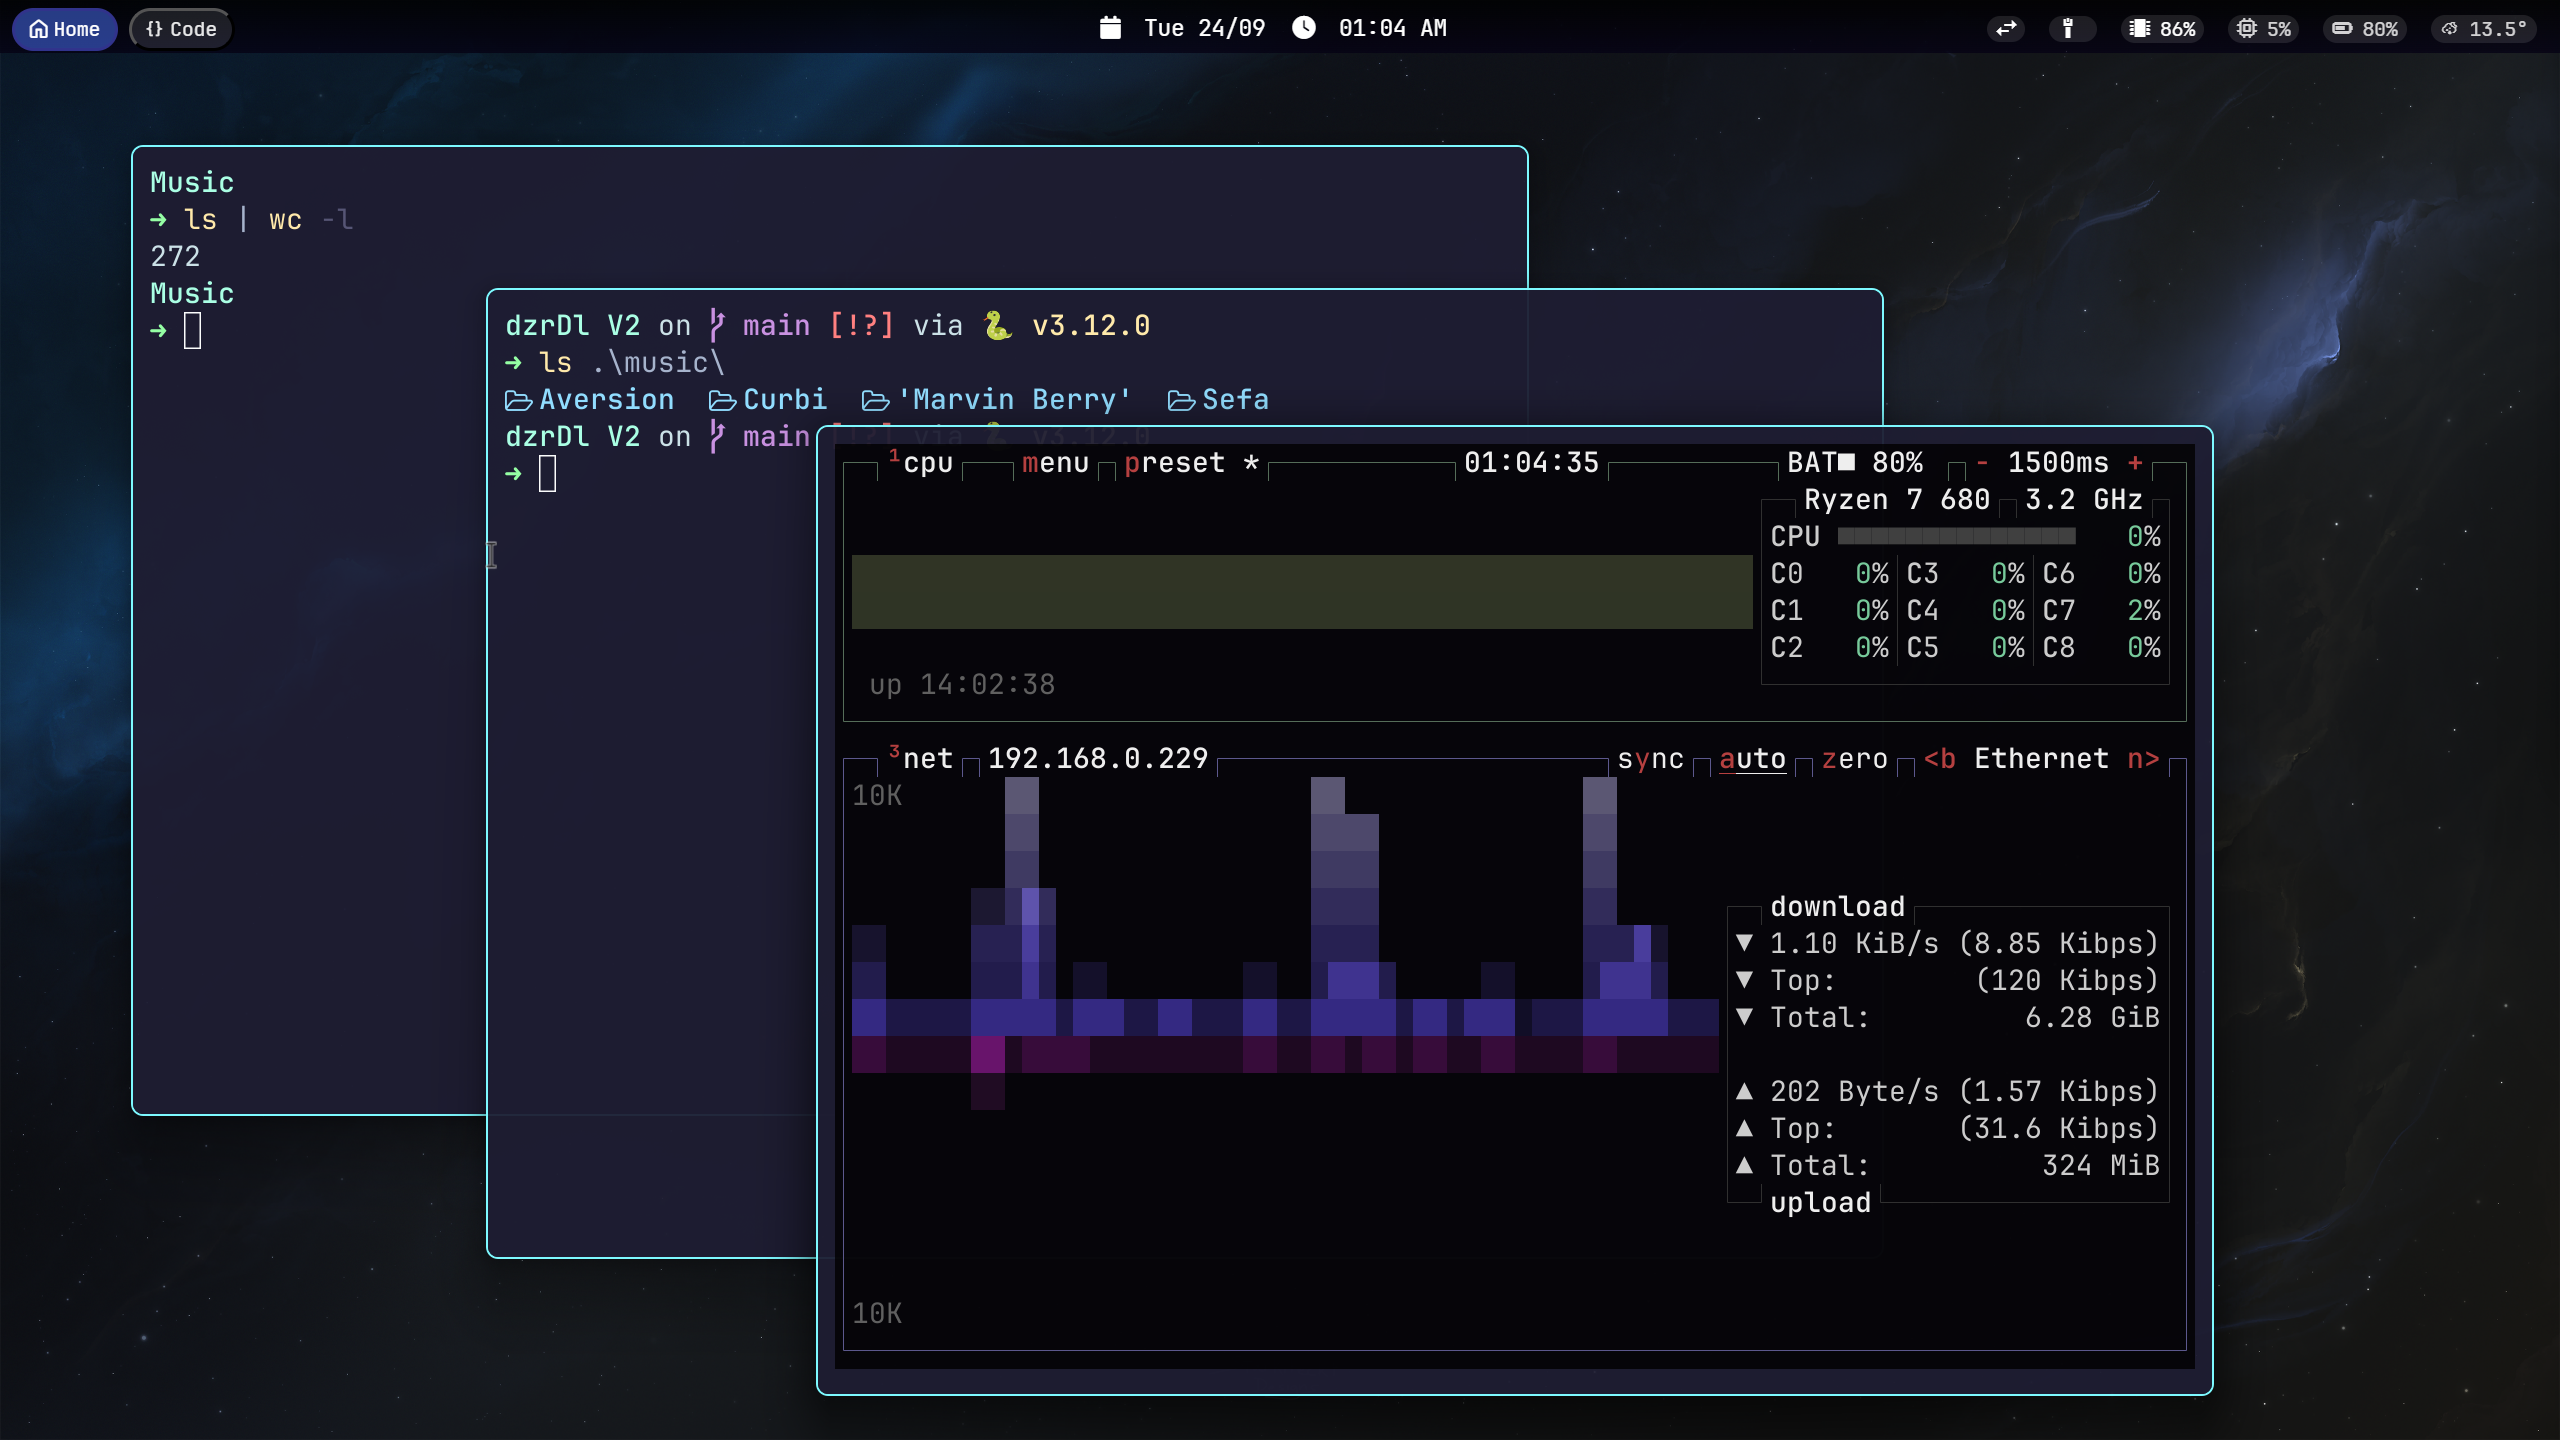The image size is (2560, 1440).
Task: Switch to next network interface n>
Action: pyautogui.click(x=2143, y=759)
